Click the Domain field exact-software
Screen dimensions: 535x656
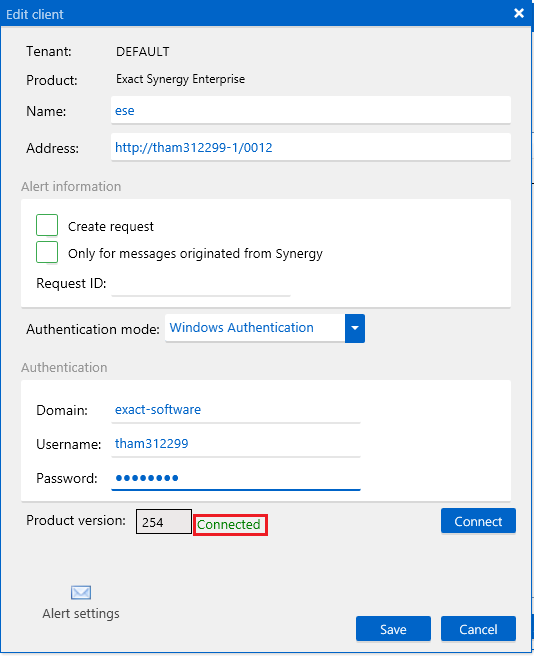(236, 410)
